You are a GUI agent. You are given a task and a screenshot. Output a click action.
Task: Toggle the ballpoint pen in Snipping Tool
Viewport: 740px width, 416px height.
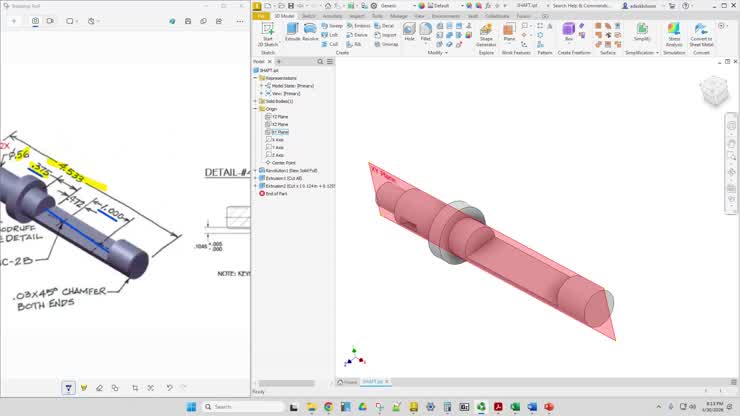click(x=68, y=388)
